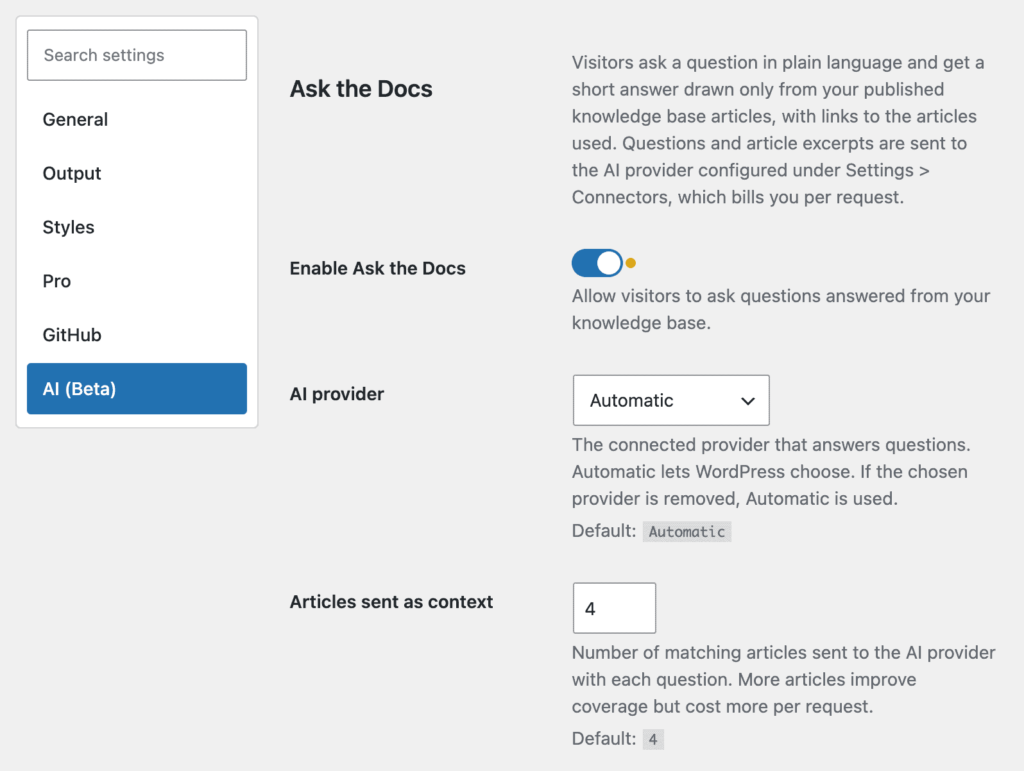Click the default value Automatic code tag
1024x771 pixels.
point(686,531)
